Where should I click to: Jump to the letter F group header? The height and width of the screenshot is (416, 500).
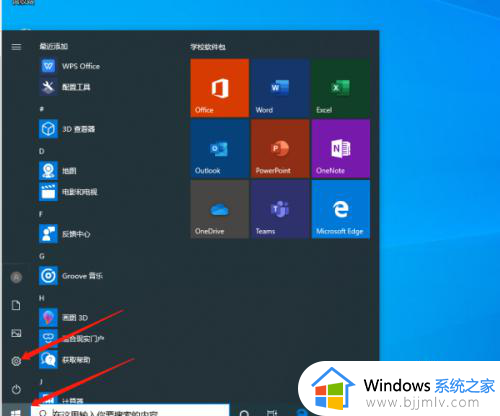(x=41, y=214)
